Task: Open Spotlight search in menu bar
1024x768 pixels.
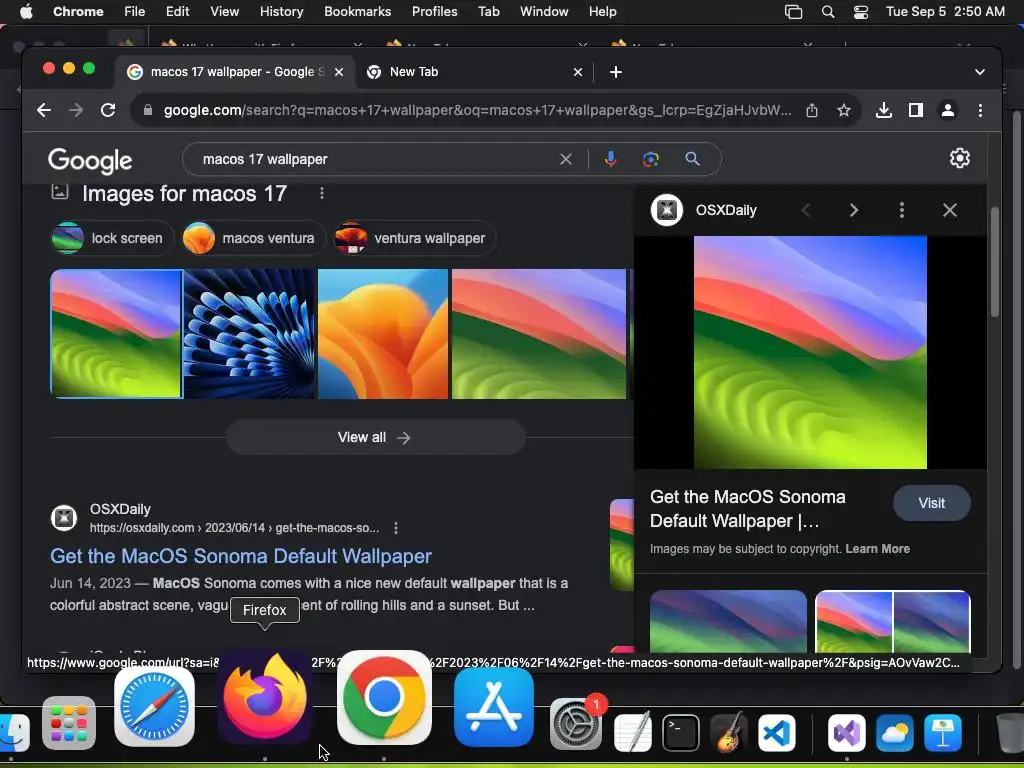Action: tap(828, 12)
